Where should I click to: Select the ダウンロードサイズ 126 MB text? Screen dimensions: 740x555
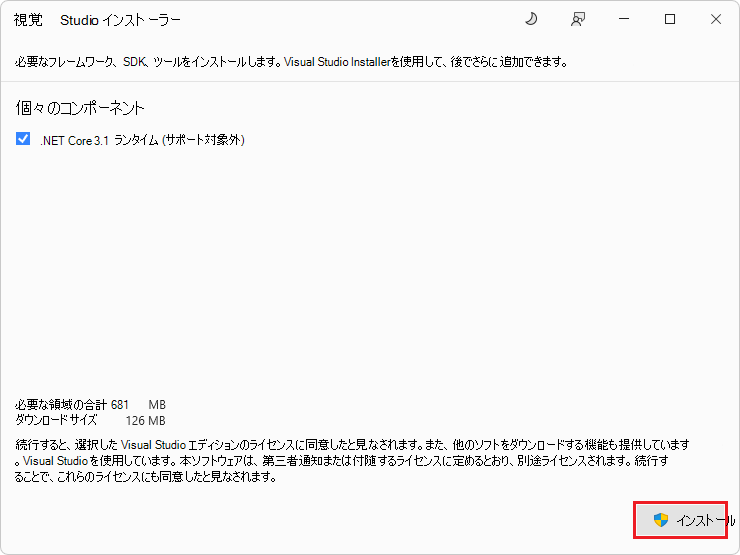point(90,420)
